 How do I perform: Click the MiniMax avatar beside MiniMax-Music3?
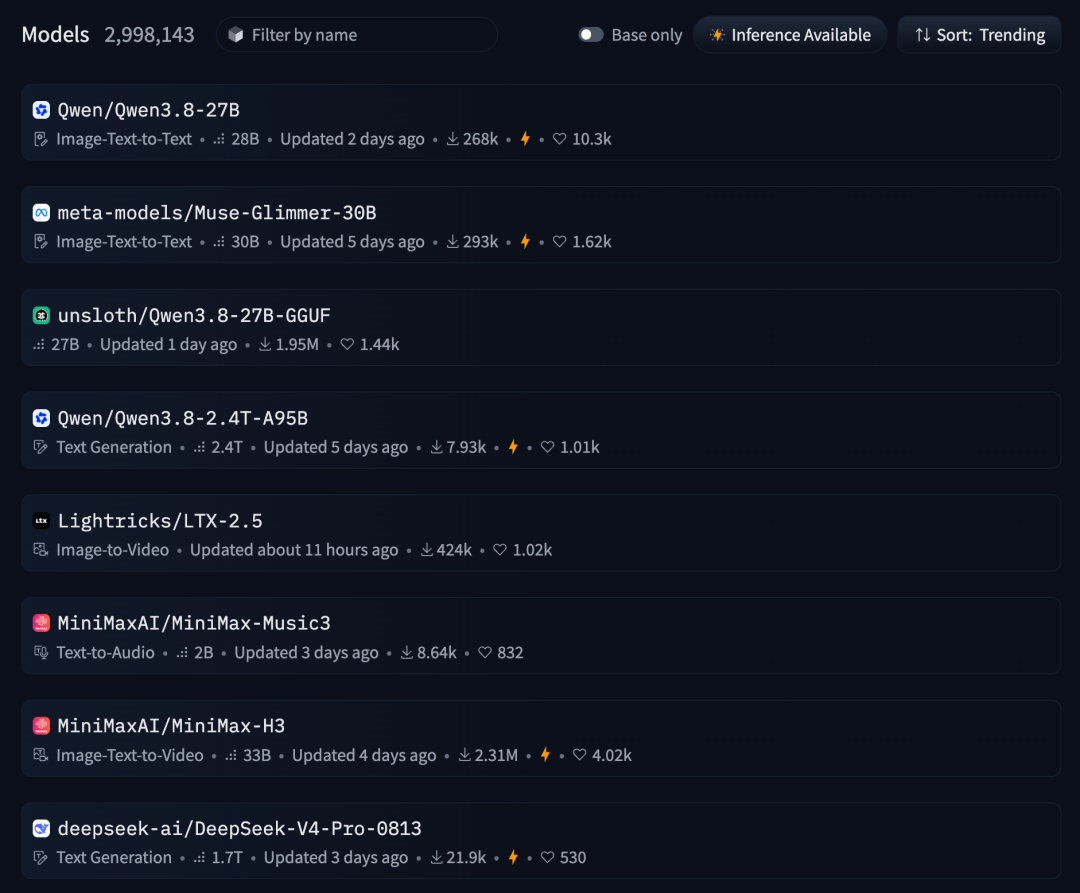point(41,623)
